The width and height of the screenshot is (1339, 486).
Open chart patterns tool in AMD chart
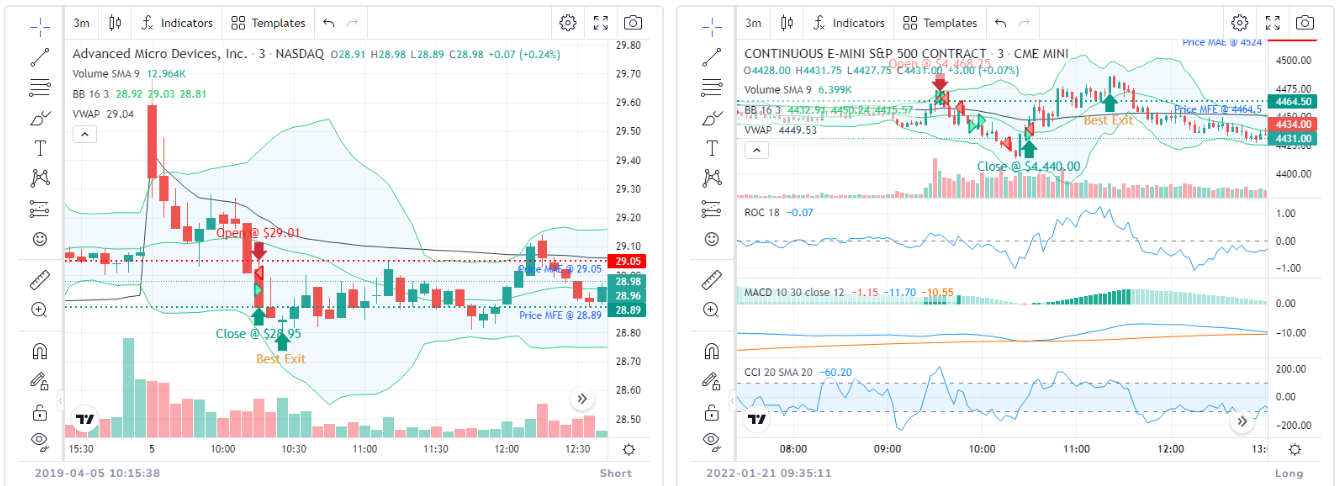click(40, 178)
